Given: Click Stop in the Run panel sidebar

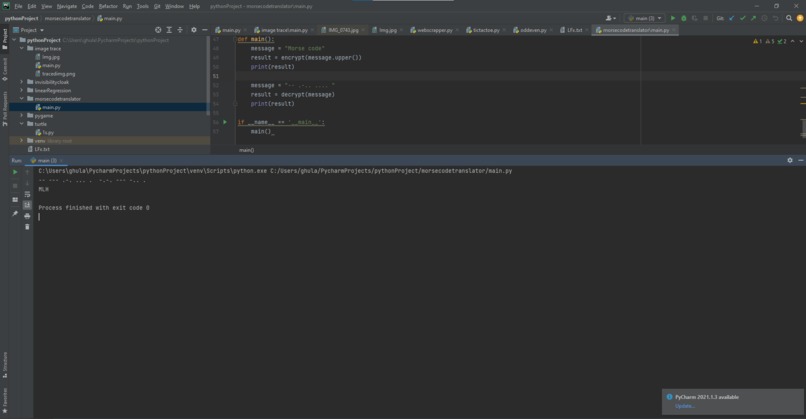Looking at the screenshot, I should click(15, 186).
